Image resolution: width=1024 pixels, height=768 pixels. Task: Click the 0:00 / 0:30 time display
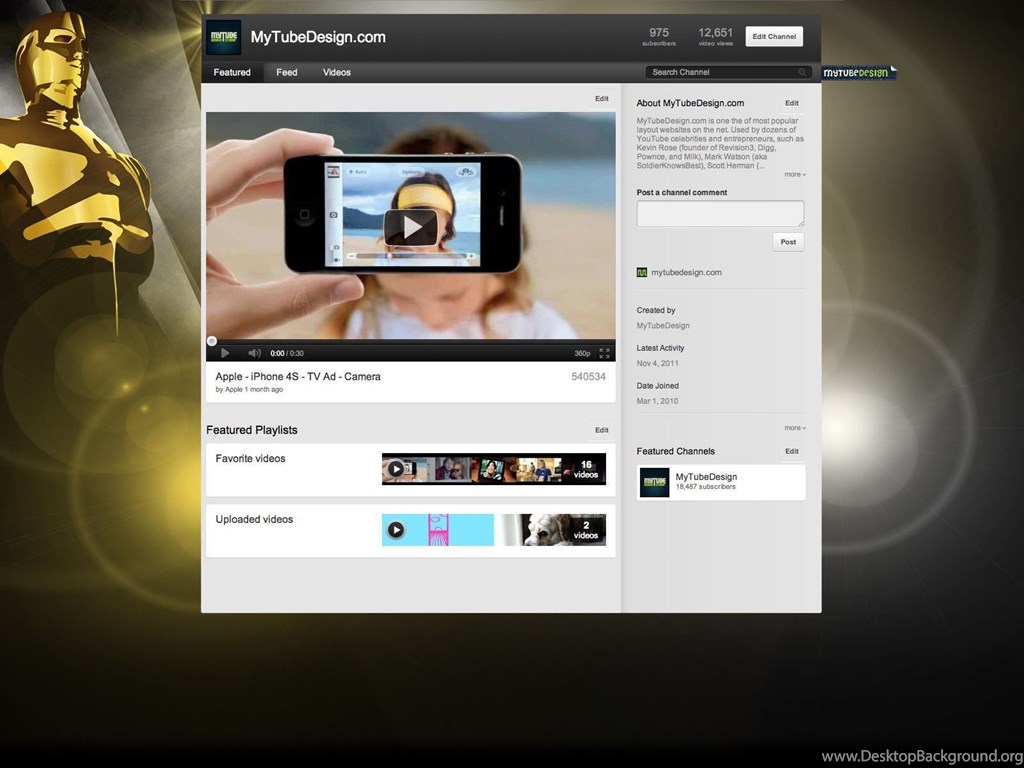coord(287,353)
